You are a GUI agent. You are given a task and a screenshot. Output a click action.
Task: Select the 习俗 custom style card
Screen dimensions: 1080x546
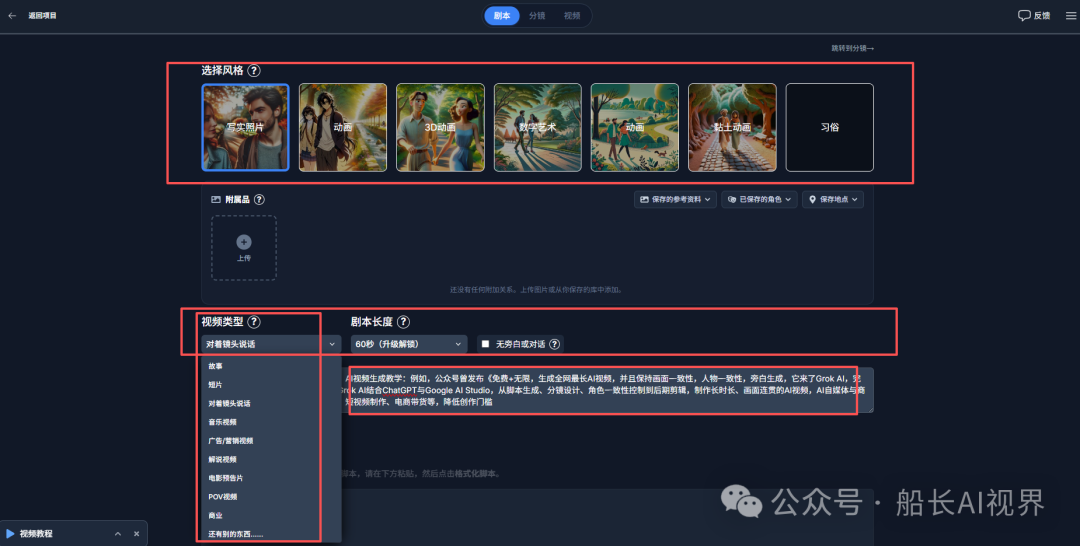click(829, 127)
